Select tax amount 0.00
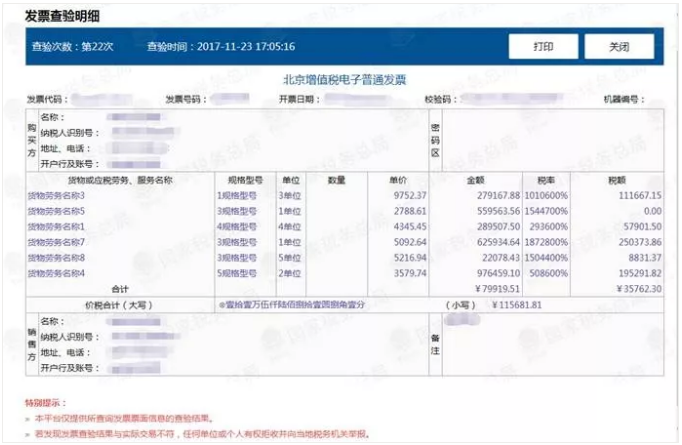This screenshot has width=682, height=445. click(x=653, y=211)
